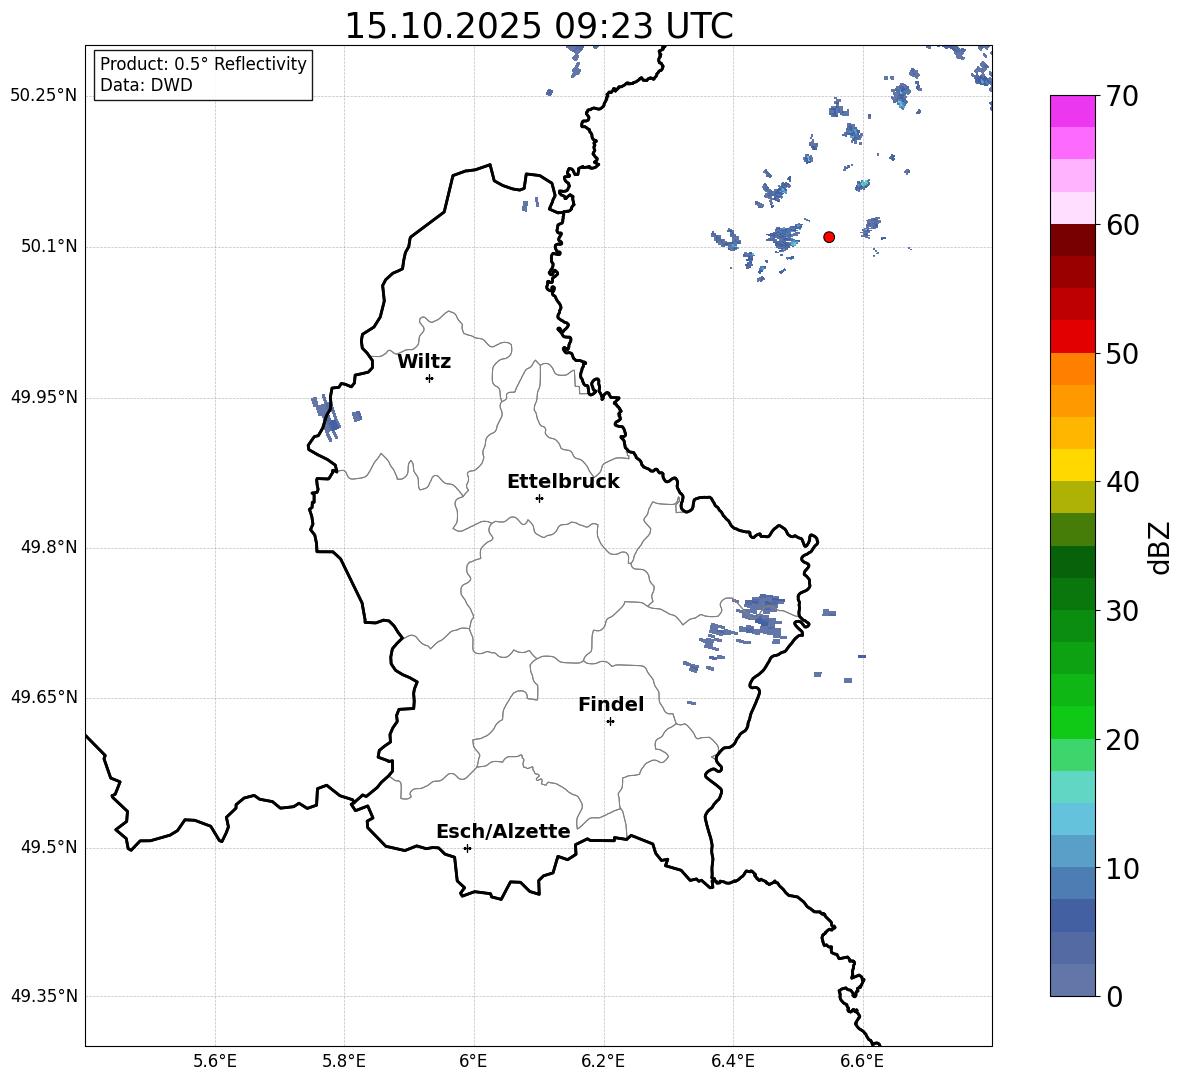Click the red dot marker on the map
The width and height of the screenshot is (1184, 1081).
click(829, 237)
